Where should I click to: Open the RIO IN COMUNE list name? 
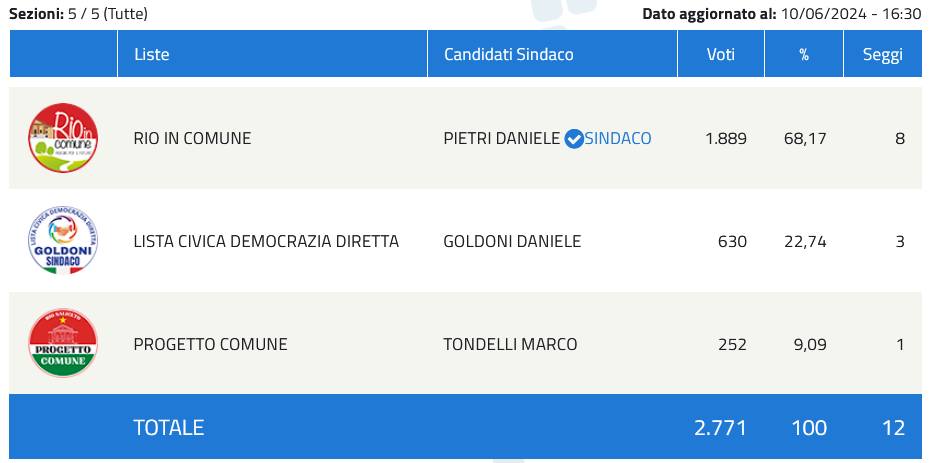(192, 139)
